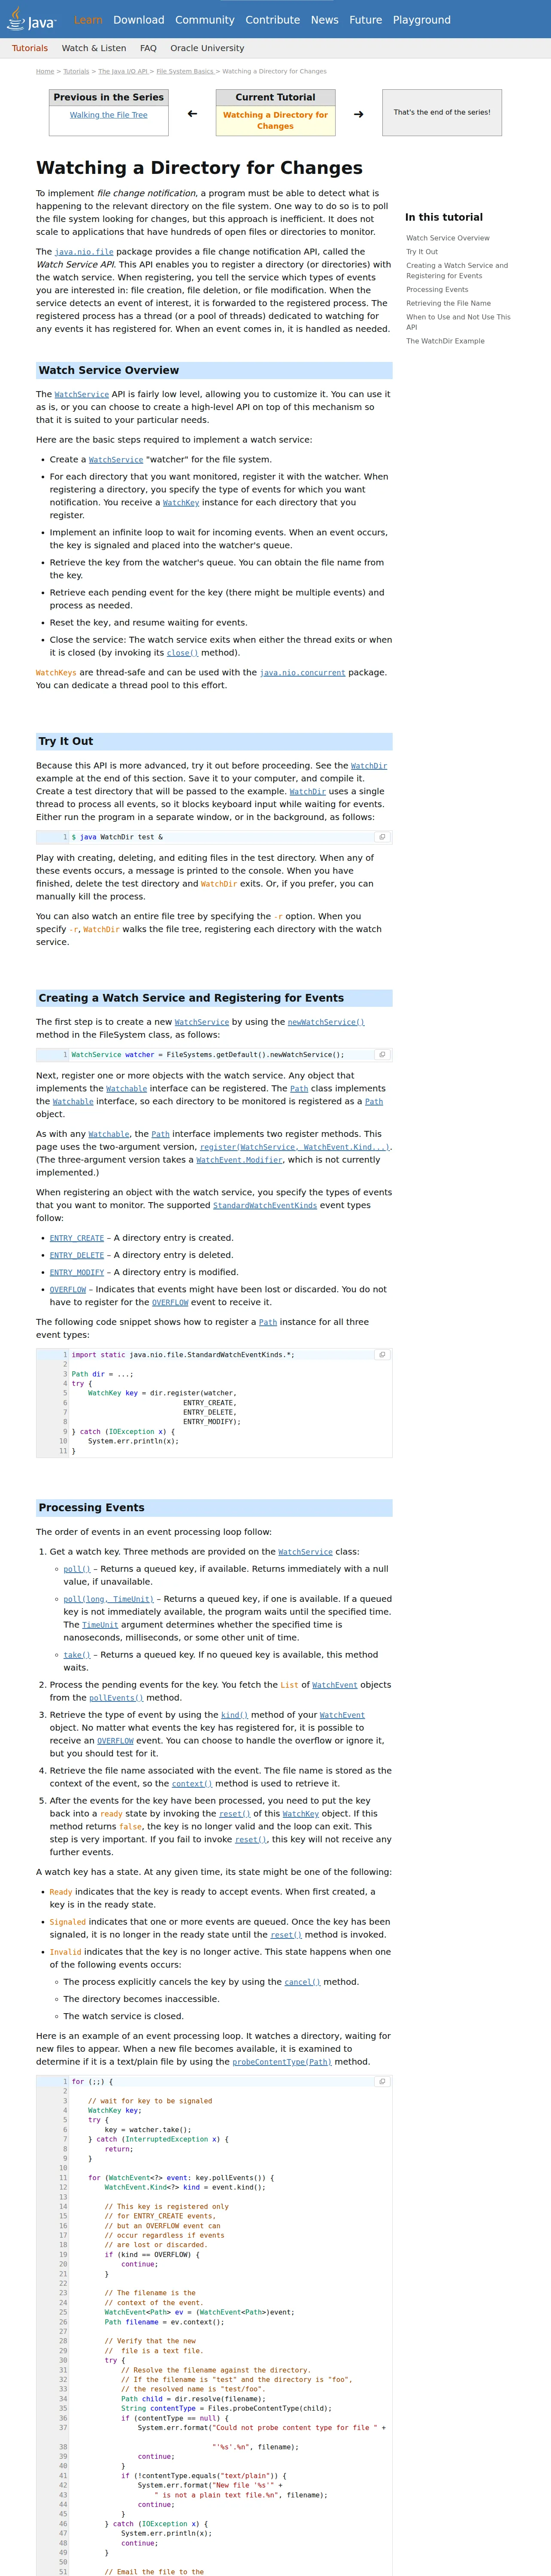Image resolution: width=551 pixels, height=2576 pixels.
Task: Open the probeContentType(Path) method link
Action: coord(282,2062)
